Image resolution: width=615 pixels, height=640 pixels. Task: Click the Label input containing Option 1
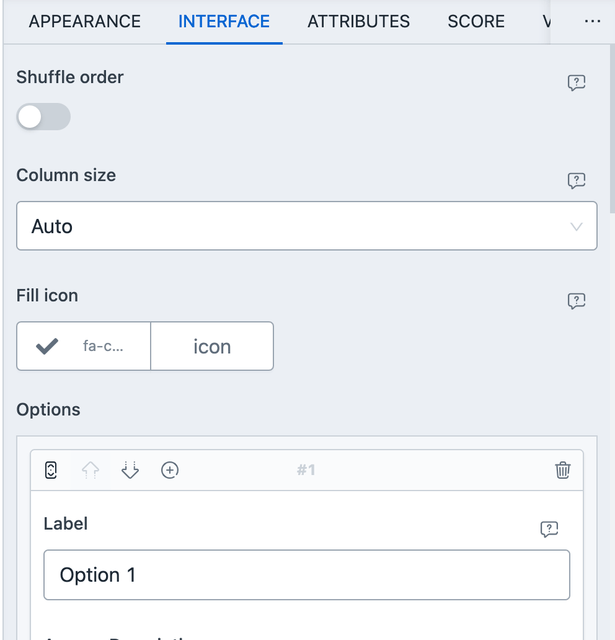click(306, 575)
